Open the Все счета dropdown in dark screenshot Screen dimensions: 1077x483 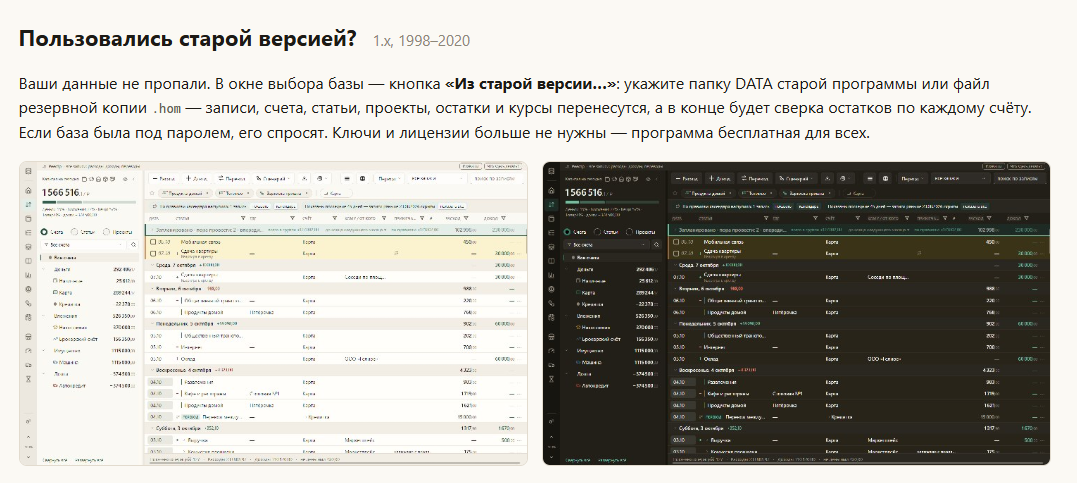(x=606, y=244)
